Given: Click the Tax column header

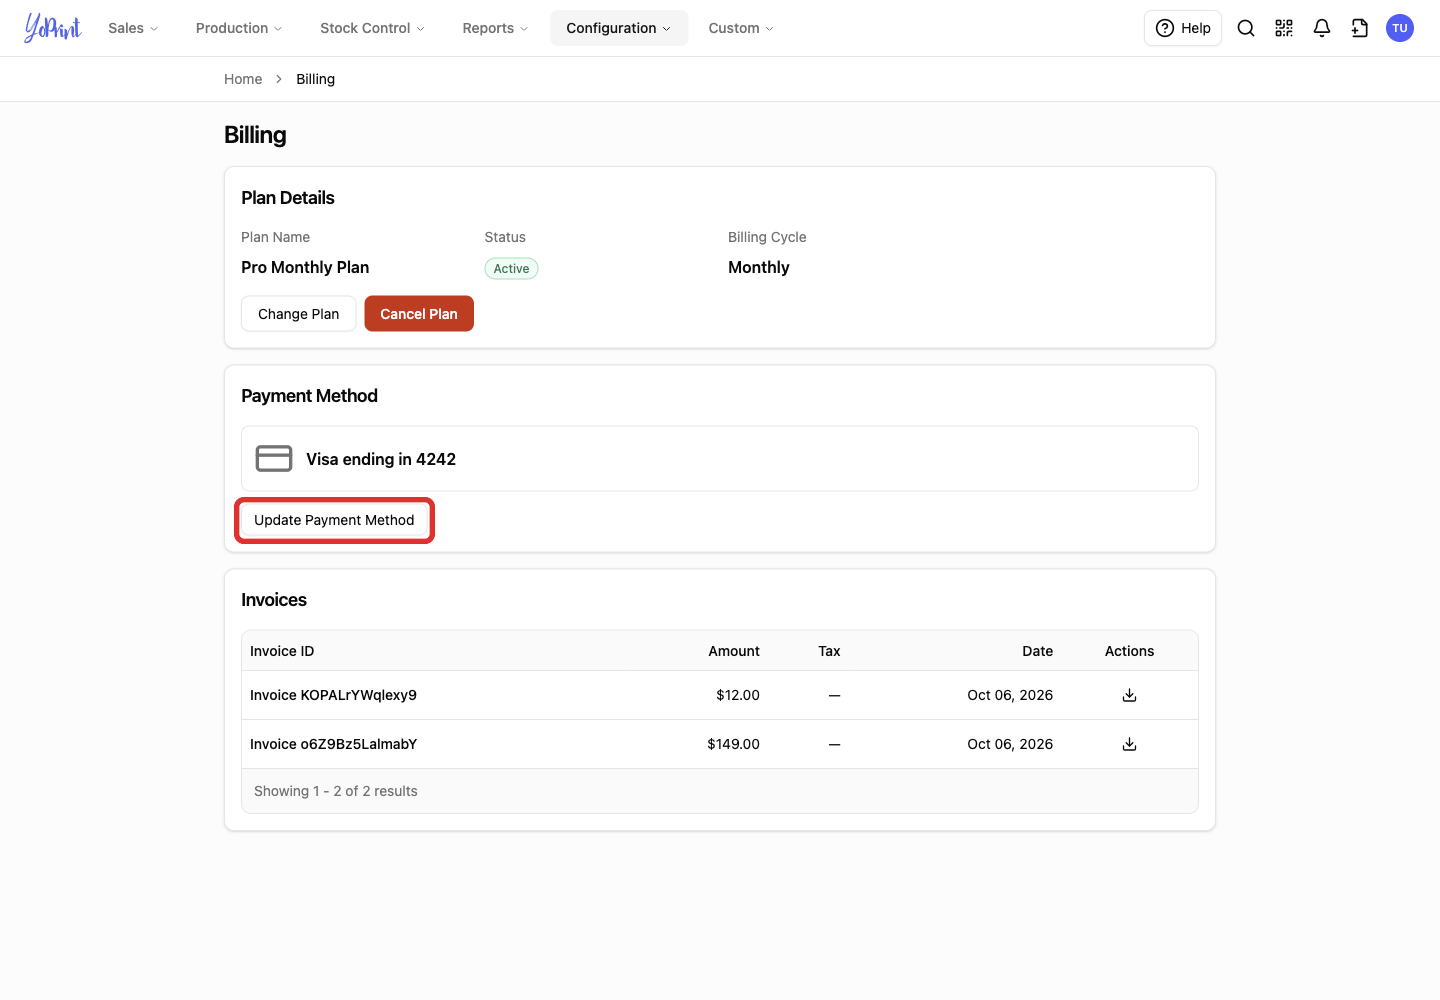Looking at the screenshot, I should (x=829, y=651).
